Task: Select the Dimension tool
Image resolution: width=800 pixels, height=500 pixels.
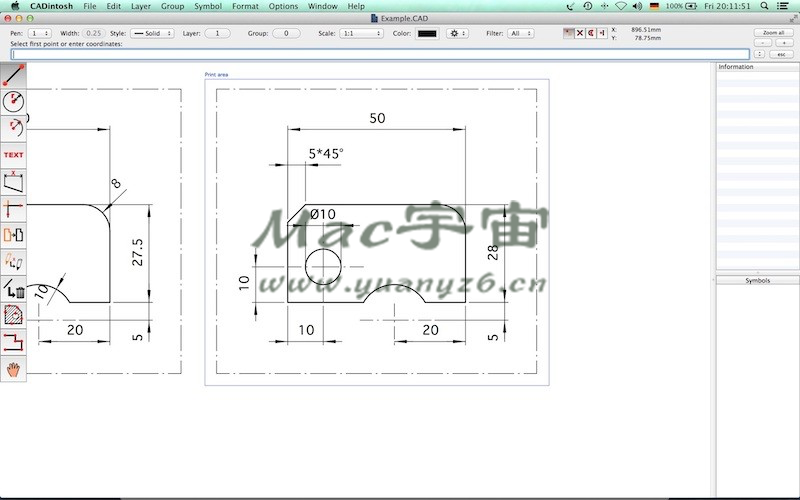Action: [x=13, y=182]
